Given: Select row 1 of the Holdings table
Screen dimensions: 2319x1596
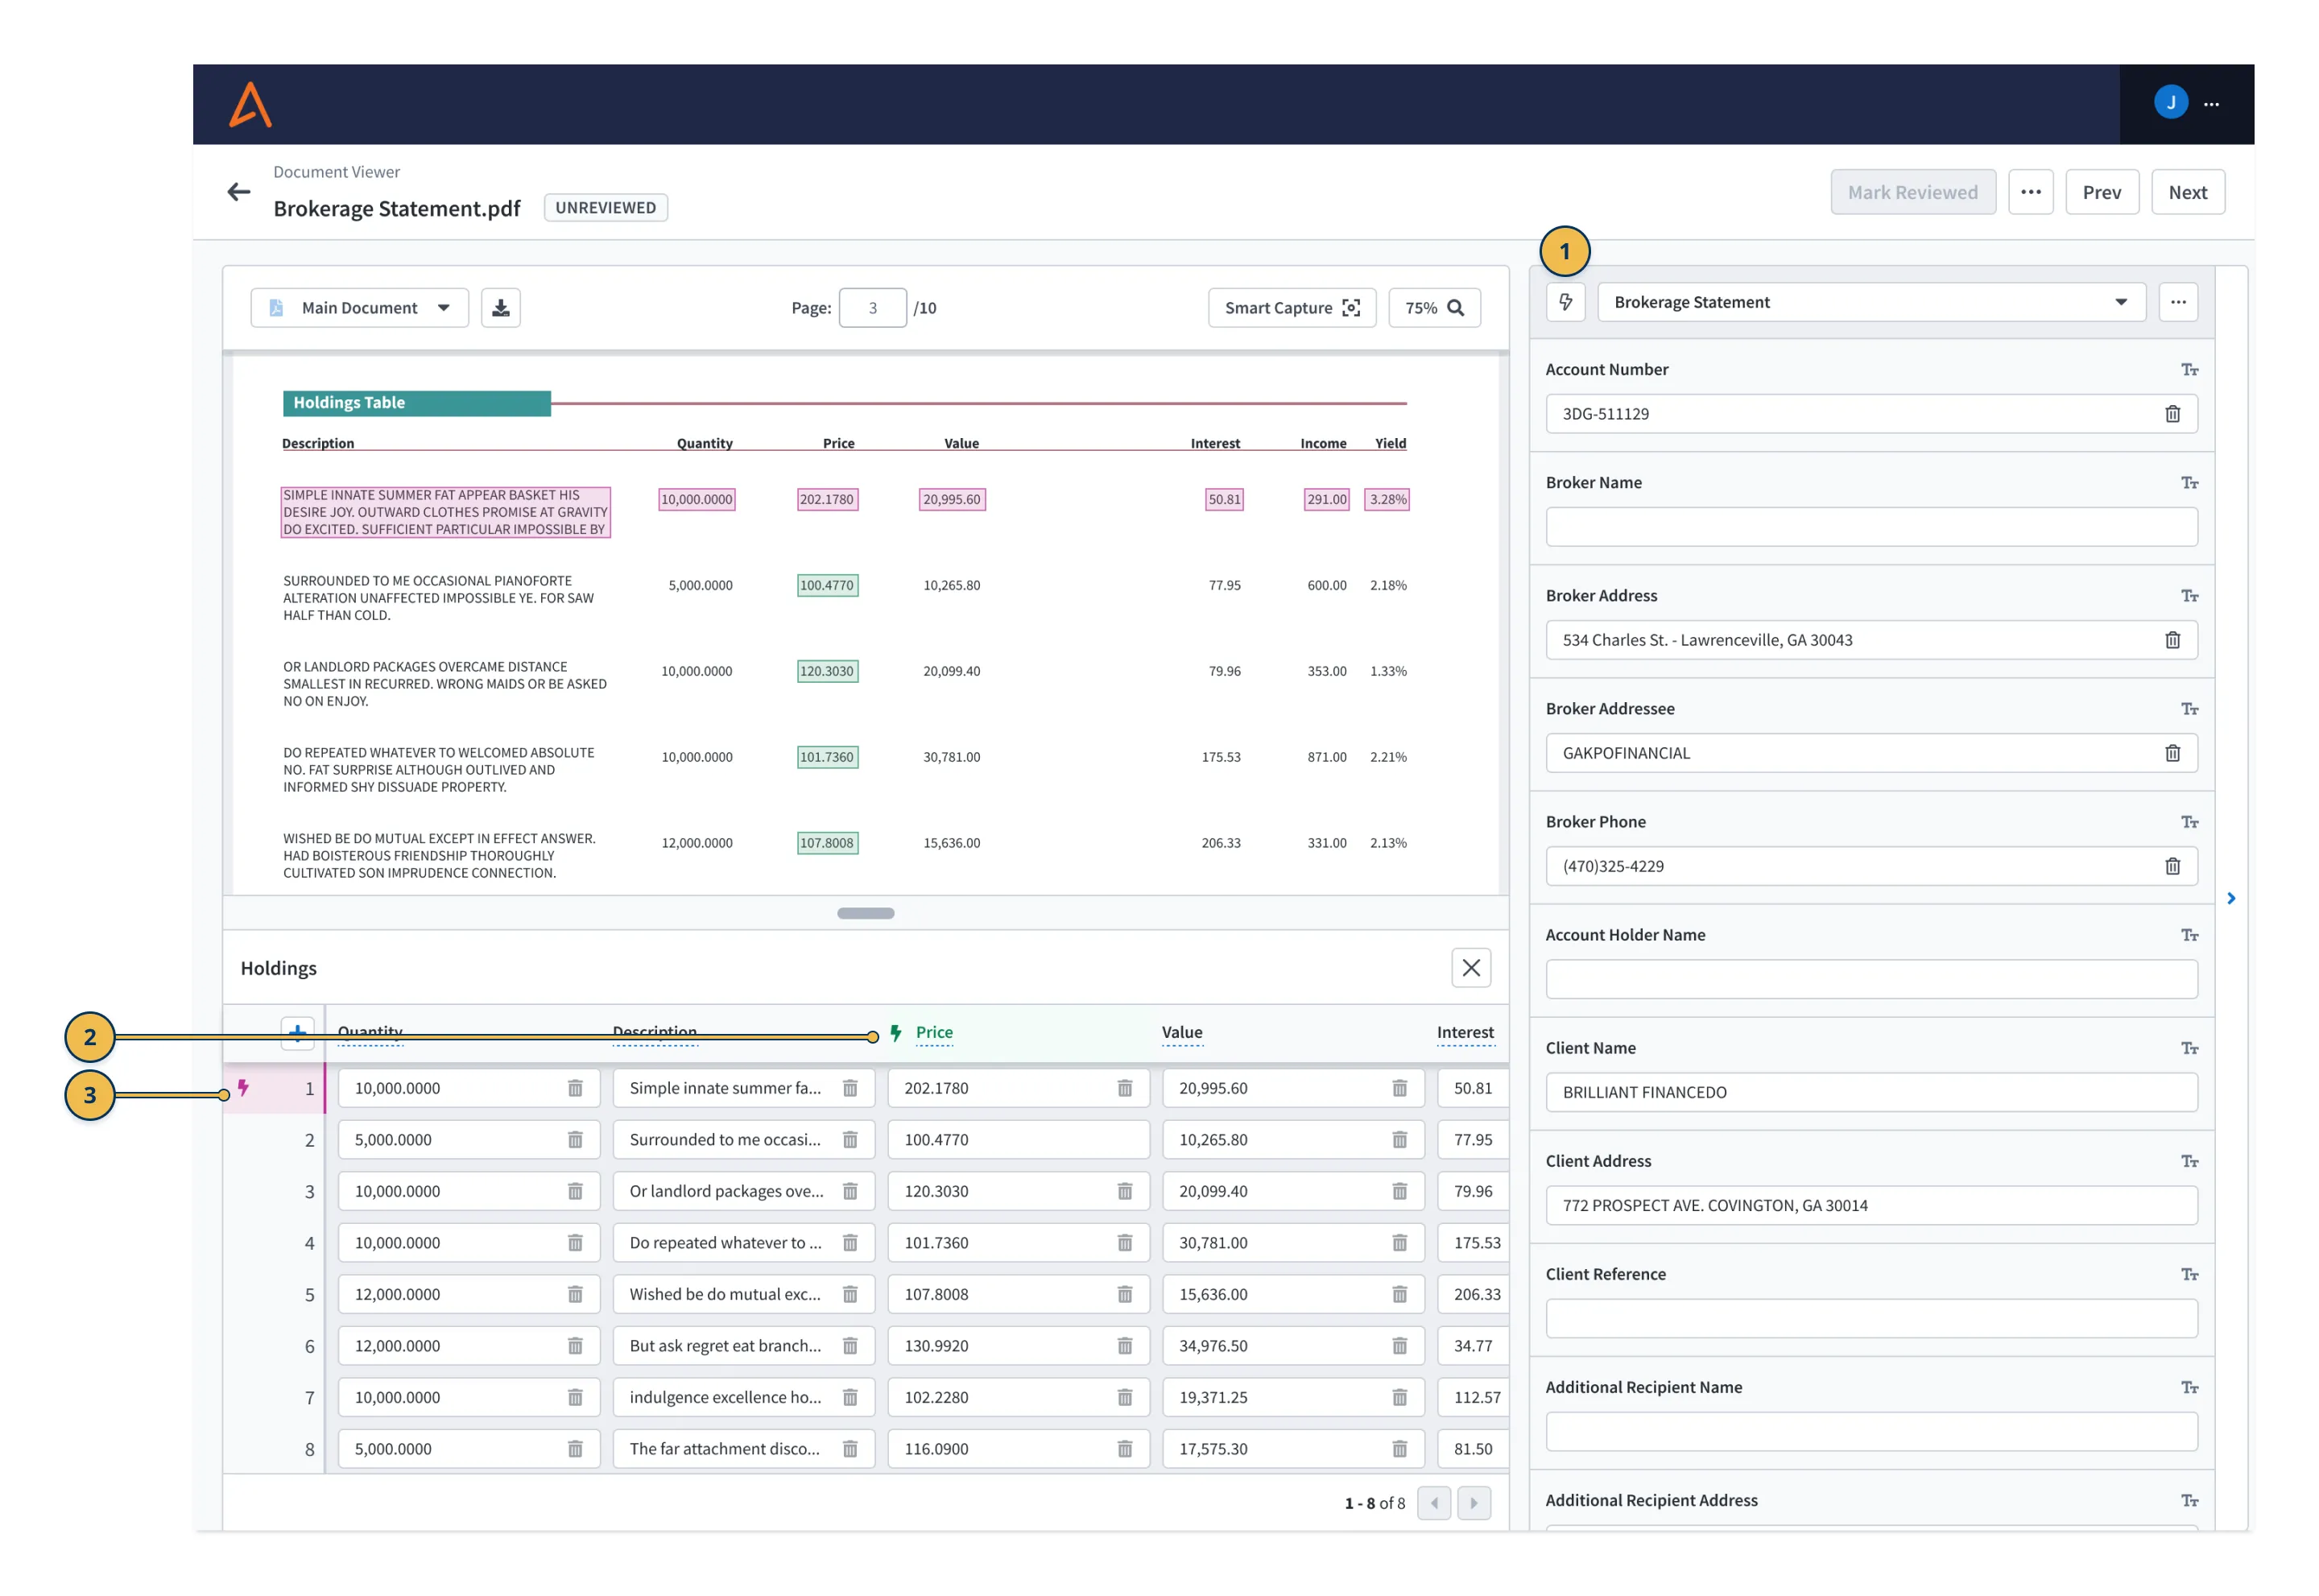Looking at the screenshot, I should 274,1088.
